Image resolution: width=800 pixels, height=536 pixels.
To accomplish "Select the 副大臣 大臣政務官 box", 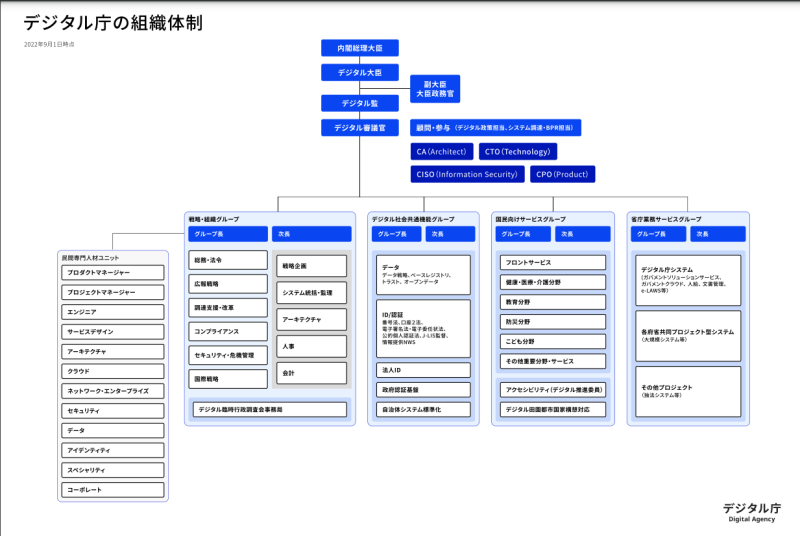I will click(x=434, y=88).
